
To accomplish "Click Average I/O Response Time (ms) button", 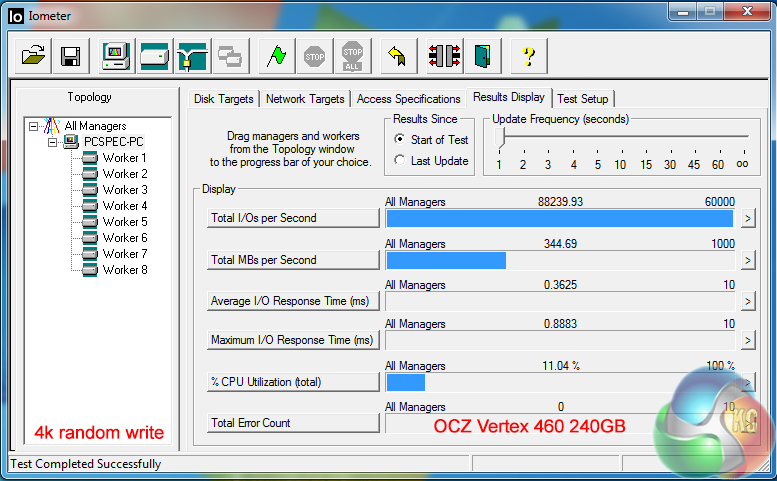I will tap(293, 301).
